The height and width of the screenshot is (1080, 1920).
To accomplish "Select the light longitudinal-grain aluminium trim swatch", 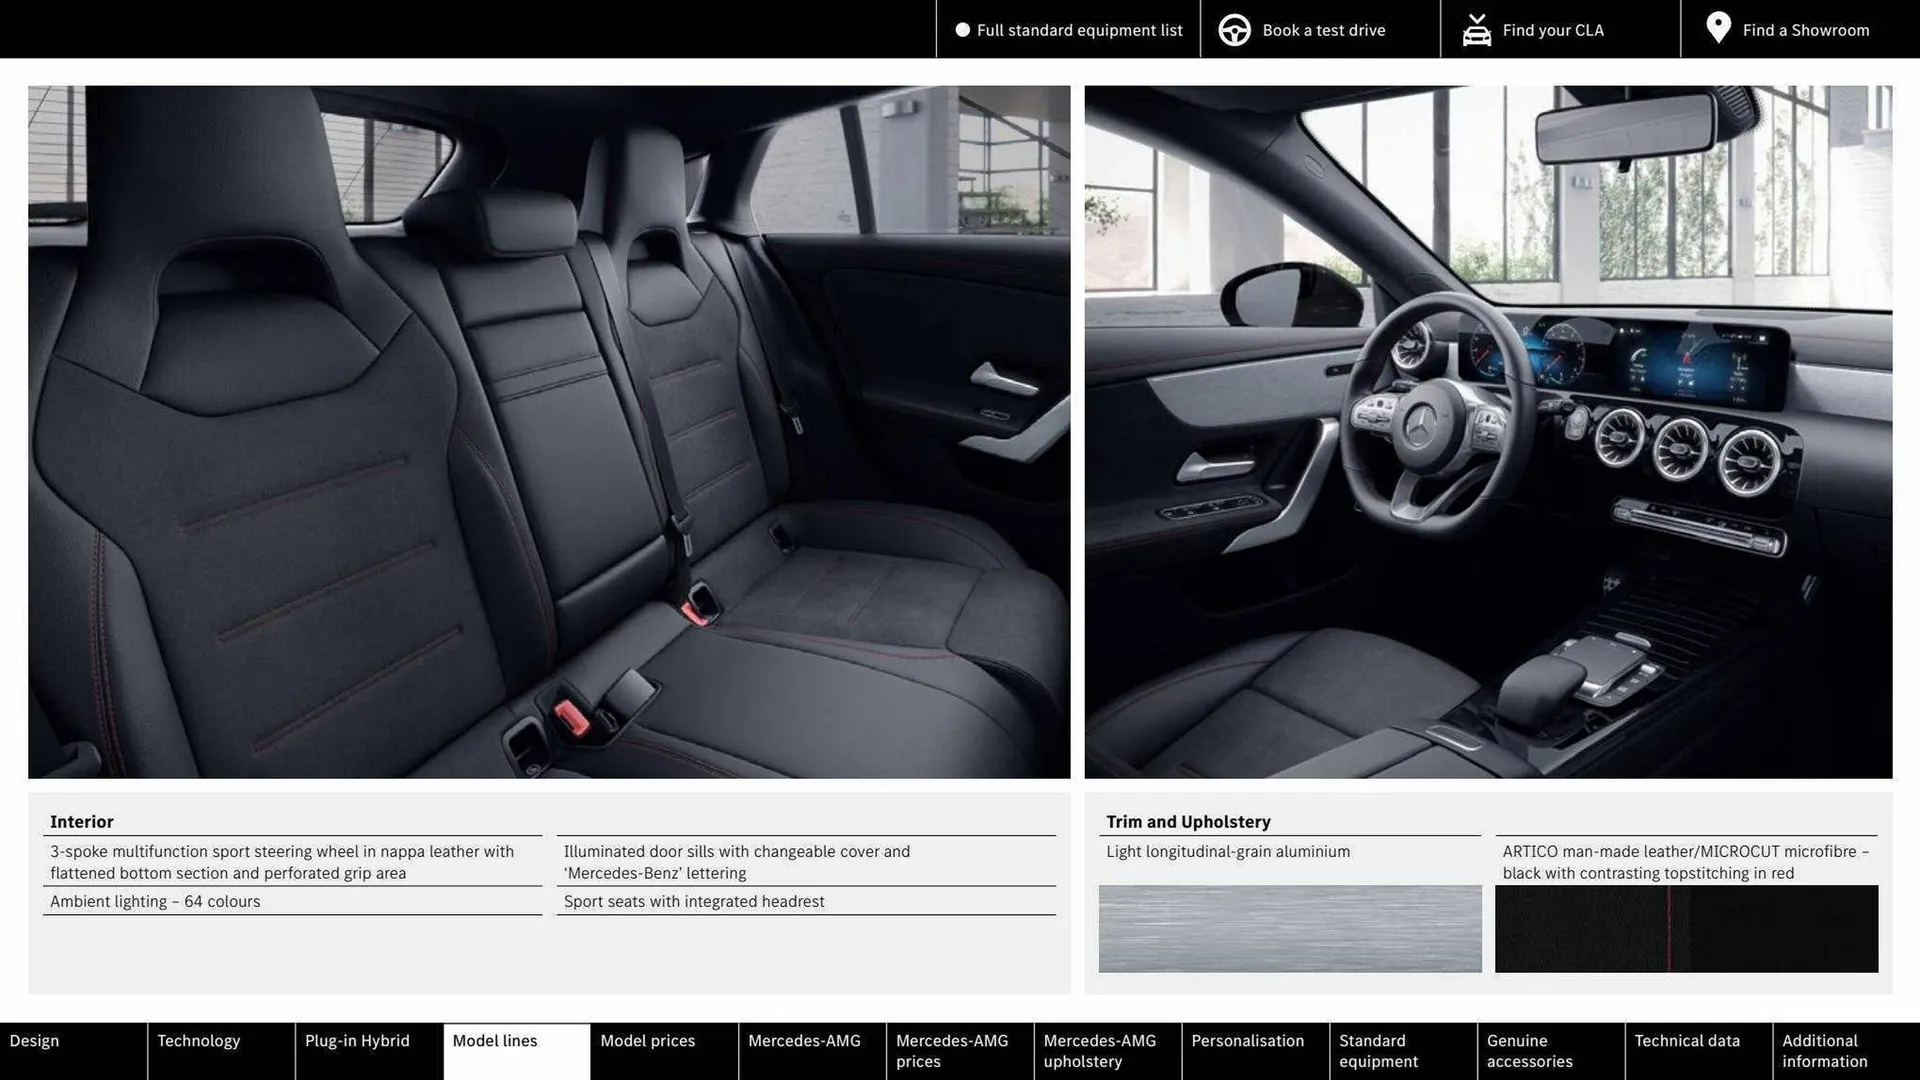I will coord(1289,928).
